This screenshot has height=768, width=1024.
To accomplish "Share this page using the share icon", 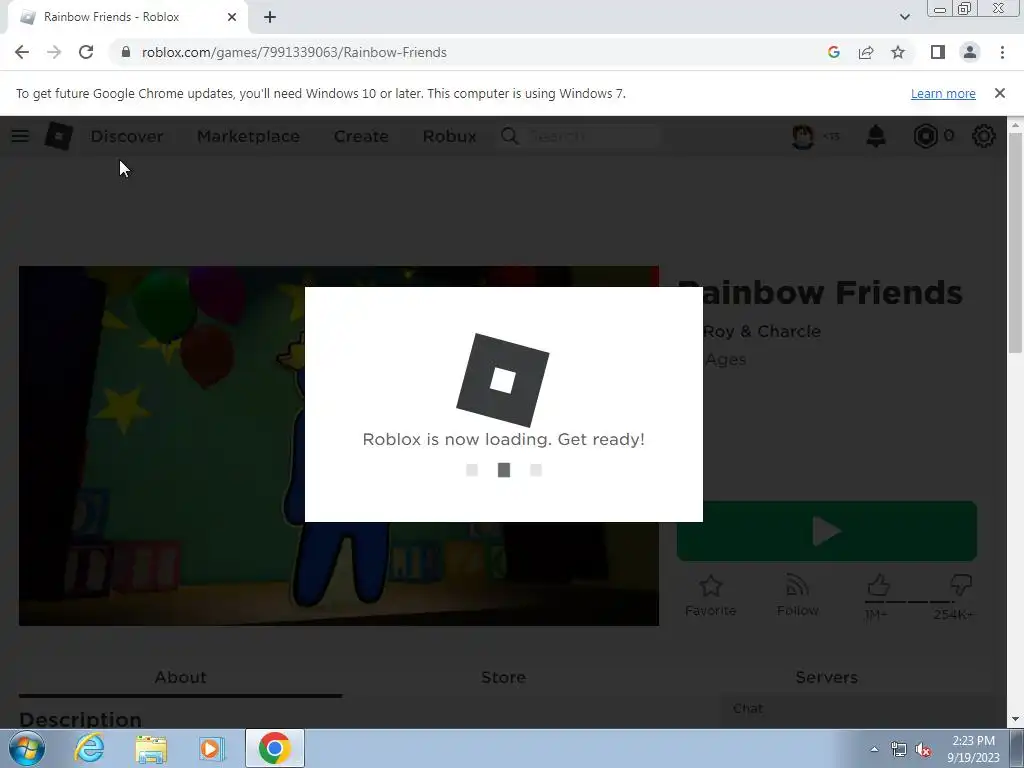I will (866, 52).
